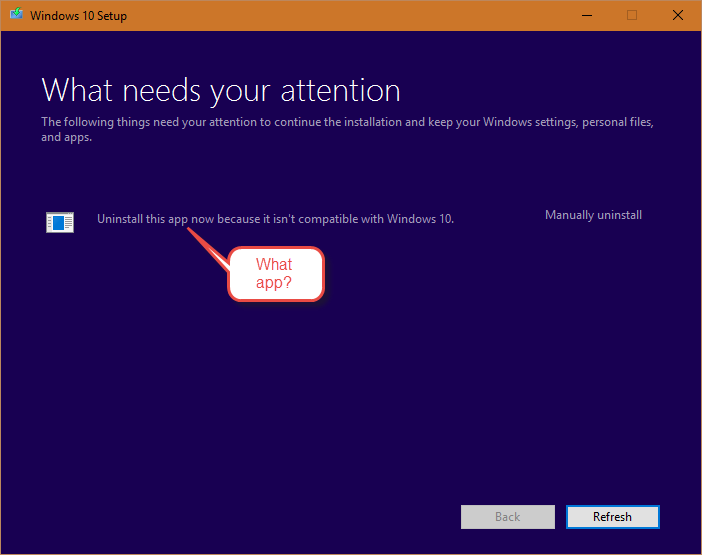Viewport: 702px width, 555px height.
Task: Close the Windows 10 Setup window
Action: [x=678, y=16]
